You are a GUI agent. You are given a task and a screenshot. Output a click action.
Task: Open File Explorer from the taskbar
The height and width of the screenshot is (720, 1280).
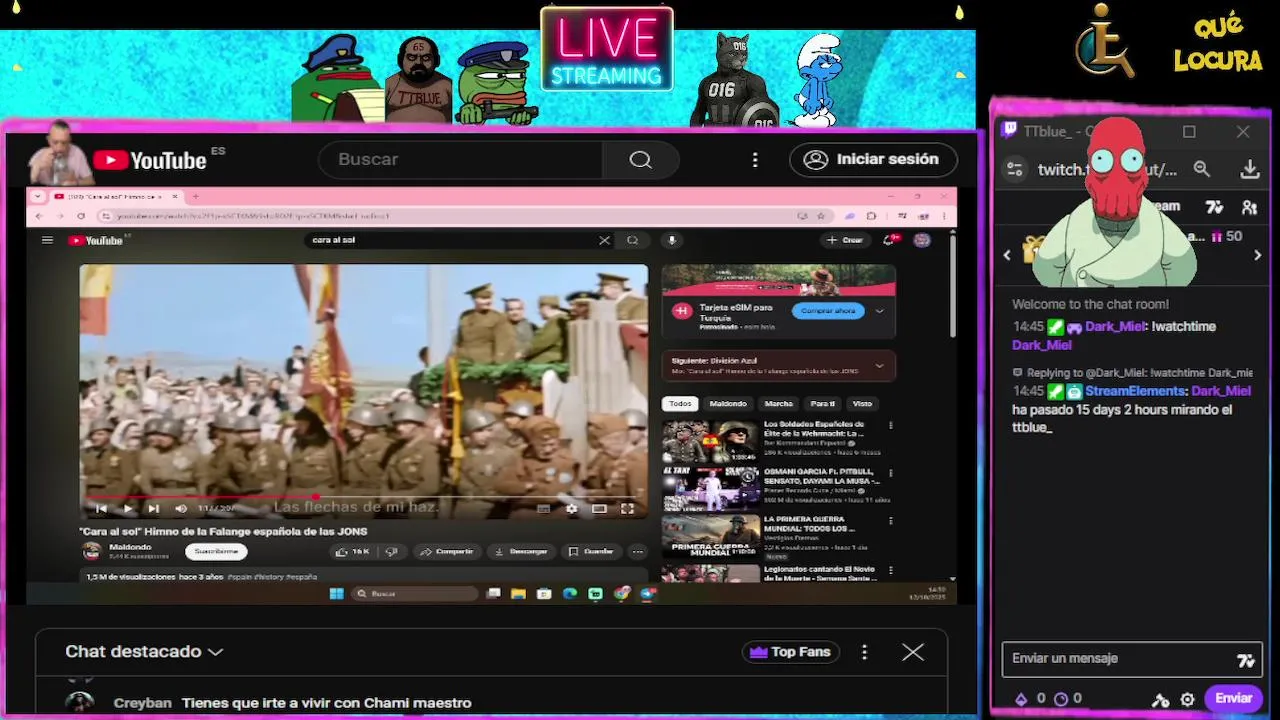(x=518, y=594)
